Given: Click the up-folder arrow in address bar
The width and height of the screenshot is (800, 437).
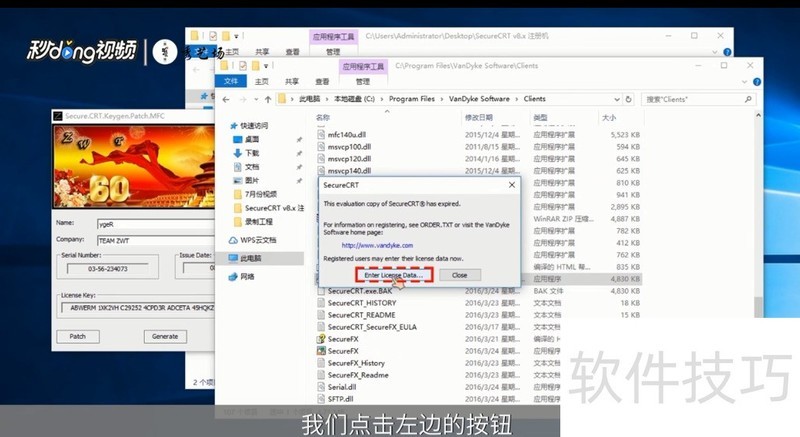Looking at the screenshot, I should pyautogui.click(x=268, y=99).
